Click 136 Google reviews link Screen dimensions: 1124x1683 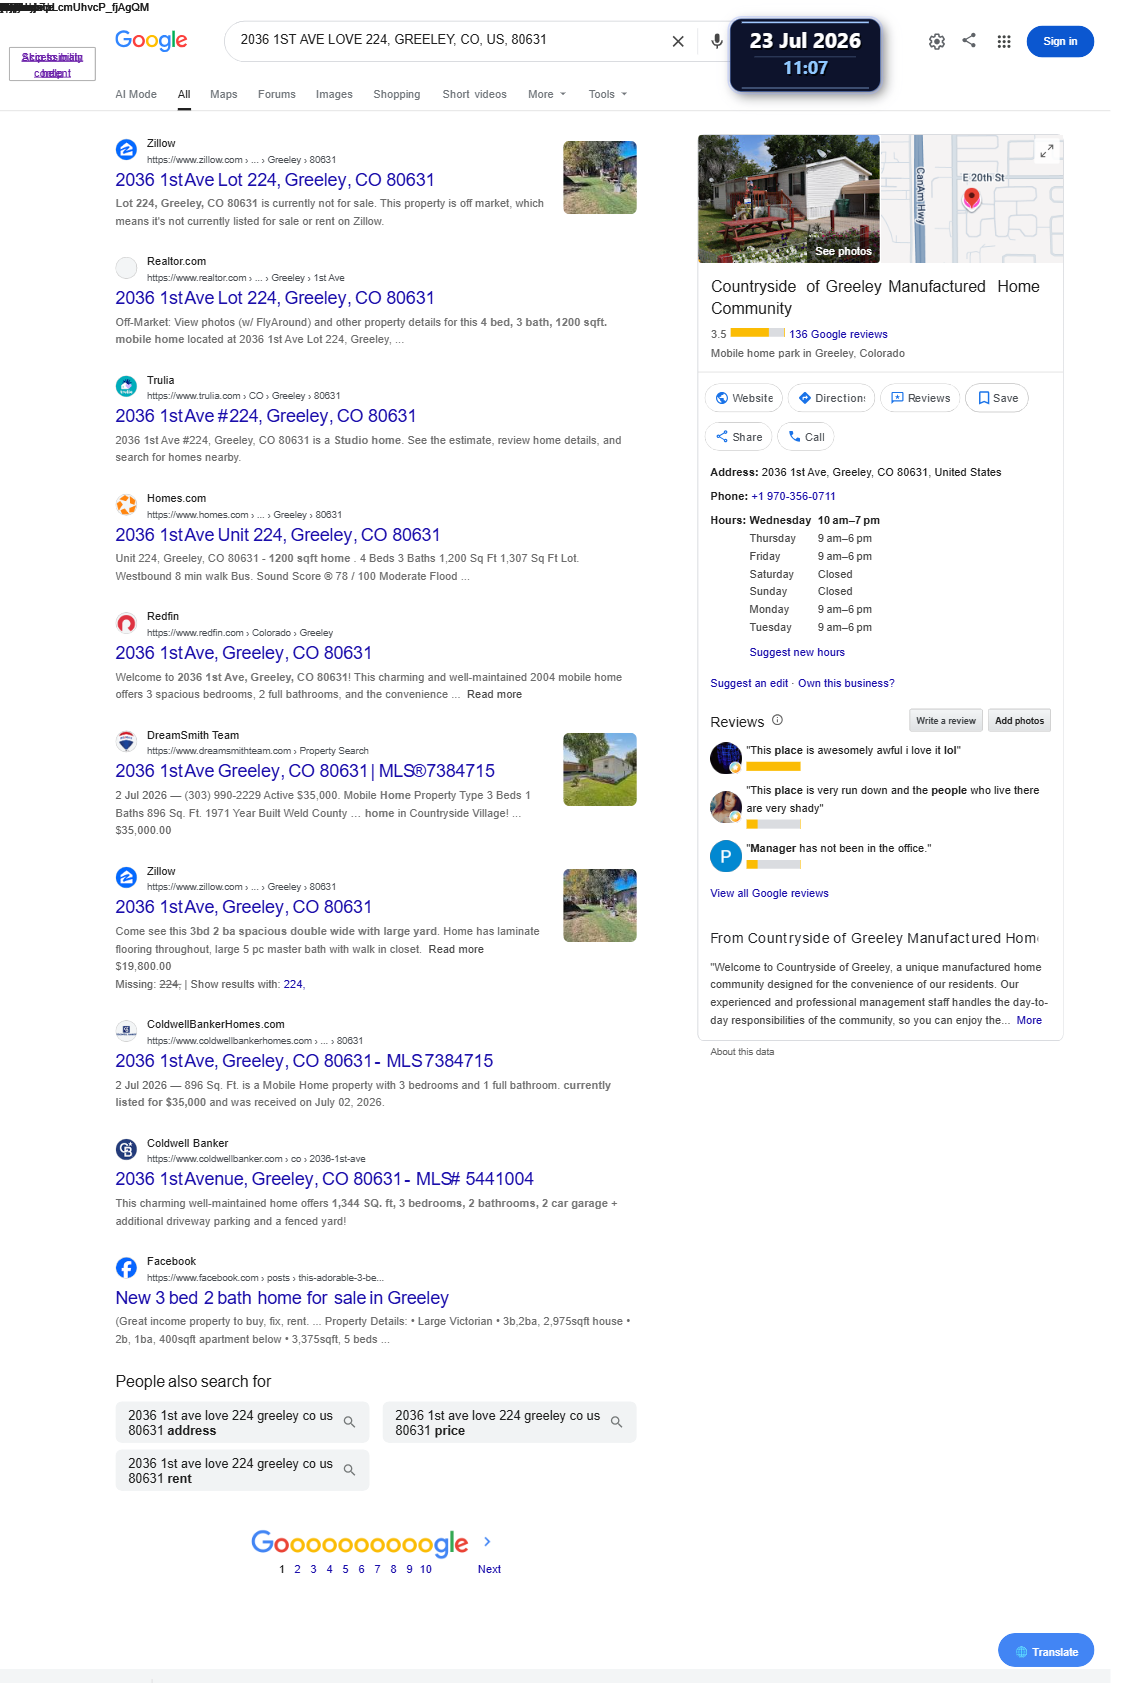point(838,334)
